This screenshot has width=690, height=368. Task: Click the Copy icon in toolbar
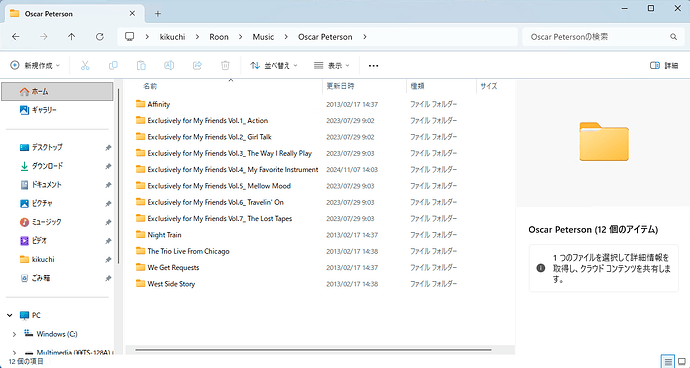(x=113, y=66)
